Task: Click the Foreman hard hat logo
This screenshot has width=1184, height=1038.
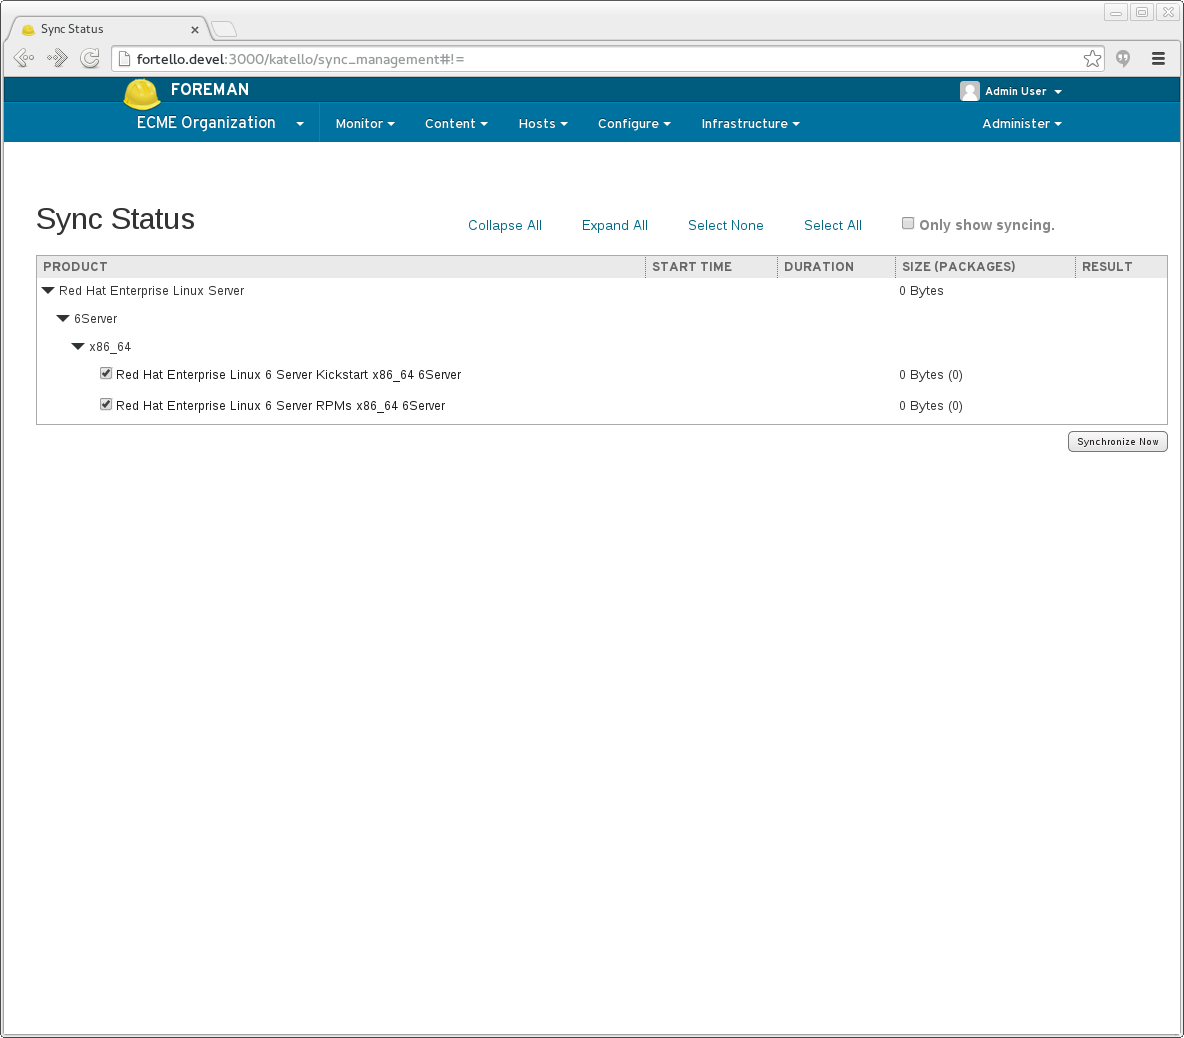Action: point(142,94)
